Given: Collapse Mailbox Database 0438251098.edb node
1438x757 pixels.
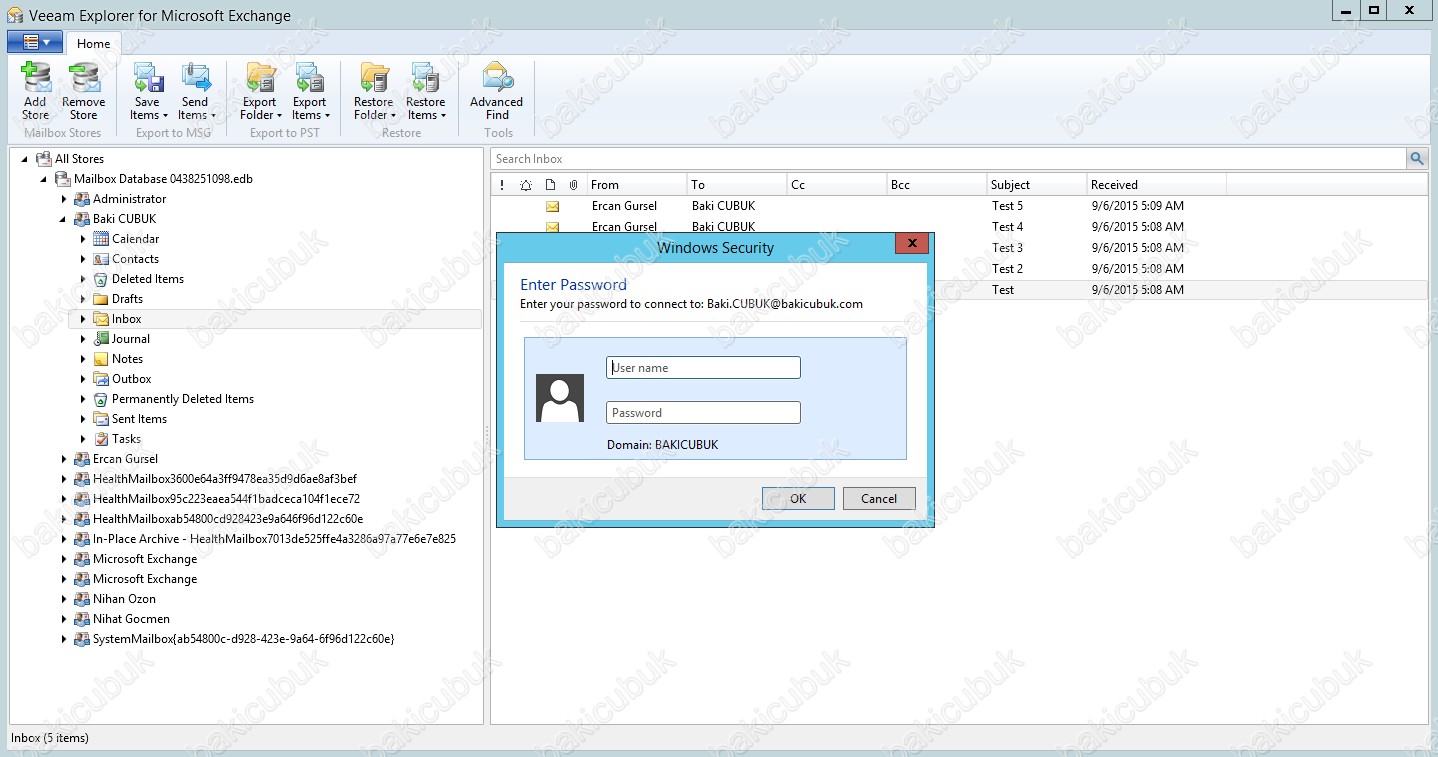Looking at the screenshot, I should click(44, 179).
